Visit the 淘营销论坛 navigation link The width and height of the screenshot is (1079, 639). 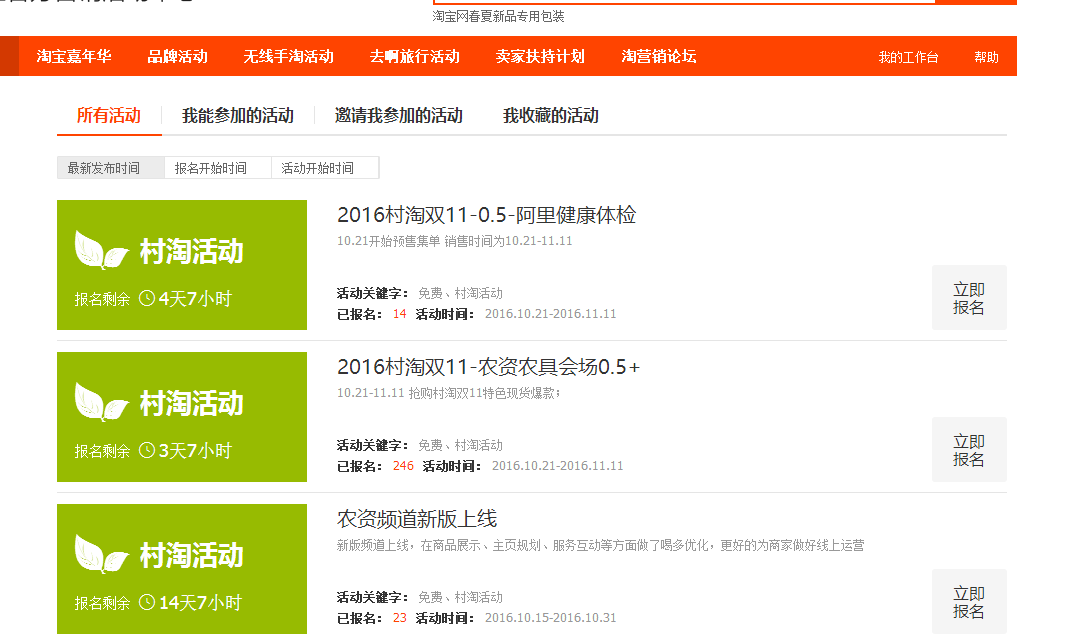(x=659, y=56)
